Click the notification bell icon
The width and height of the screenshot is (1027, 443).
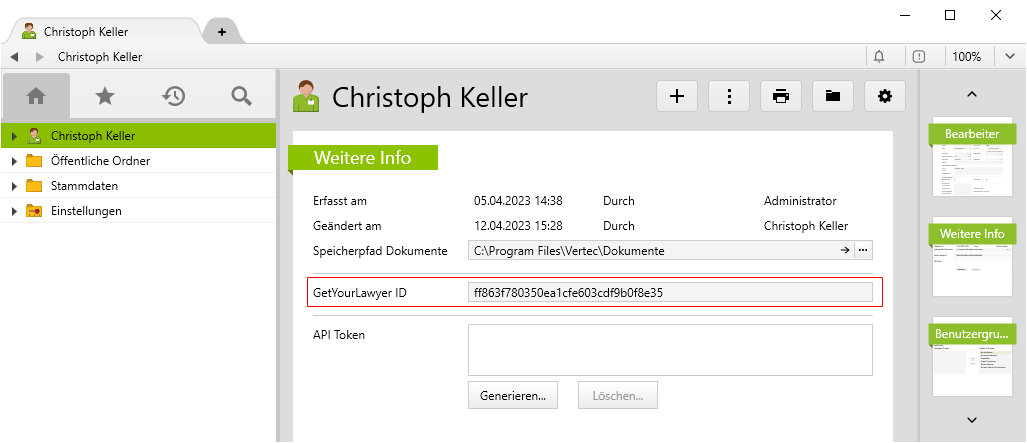tap(880, 57)
